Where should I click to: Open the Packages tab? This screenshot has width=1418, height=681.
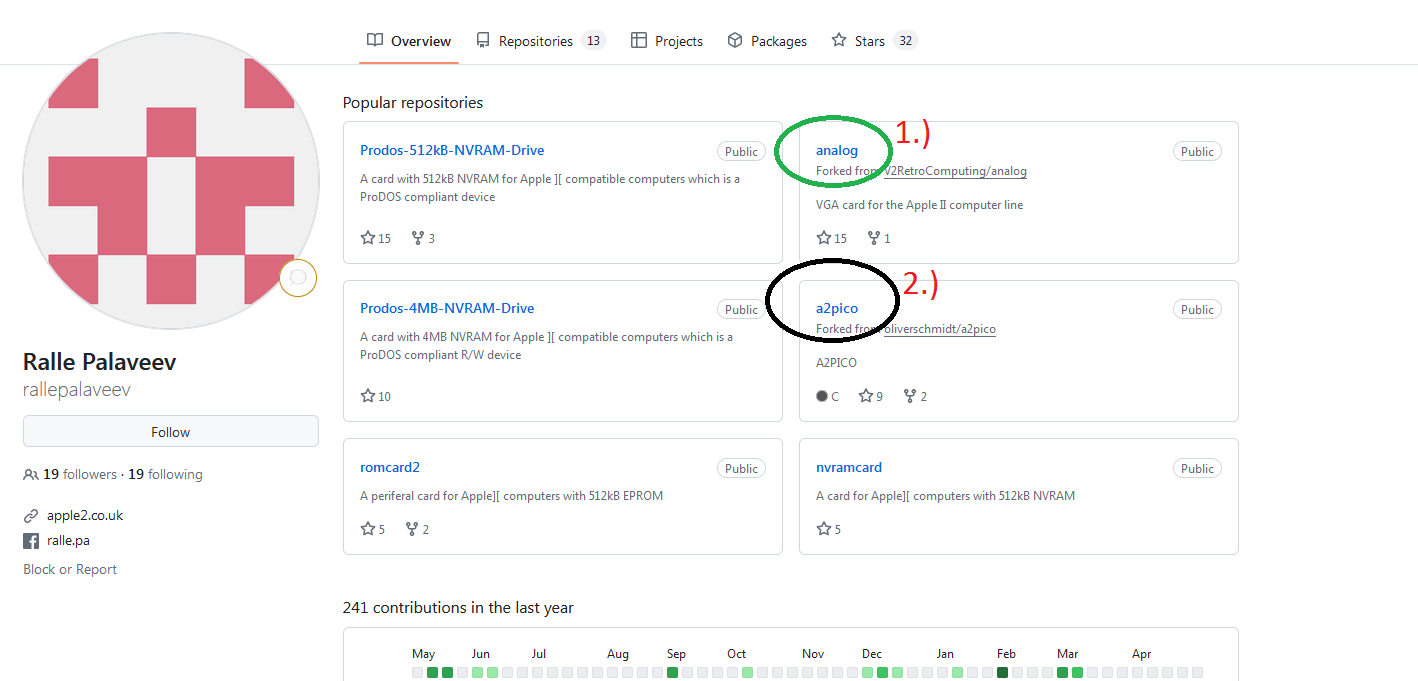767,41
